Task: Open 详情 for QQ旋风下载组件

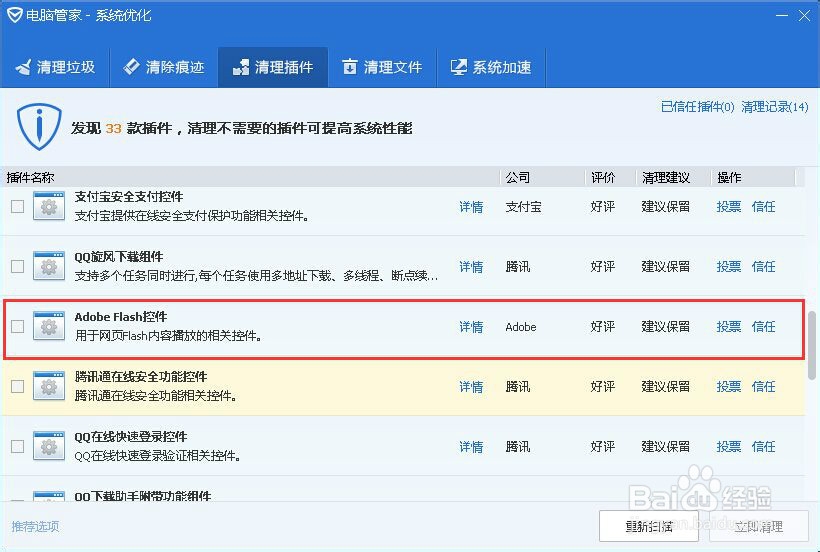Action: click(x=471, y=267)
